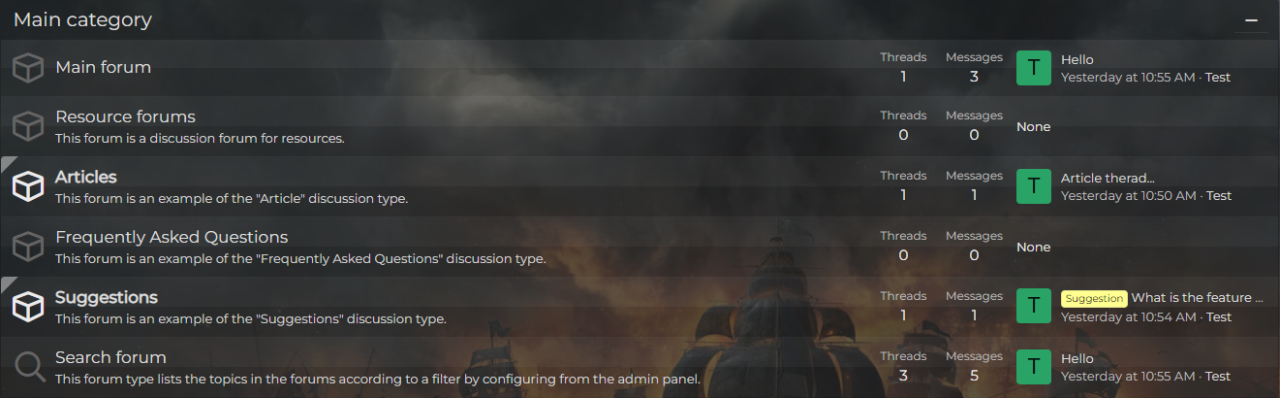Open the "Article therad..." latest post
The height and width of the screenshot is (398, 1280).
(1108, 178)
